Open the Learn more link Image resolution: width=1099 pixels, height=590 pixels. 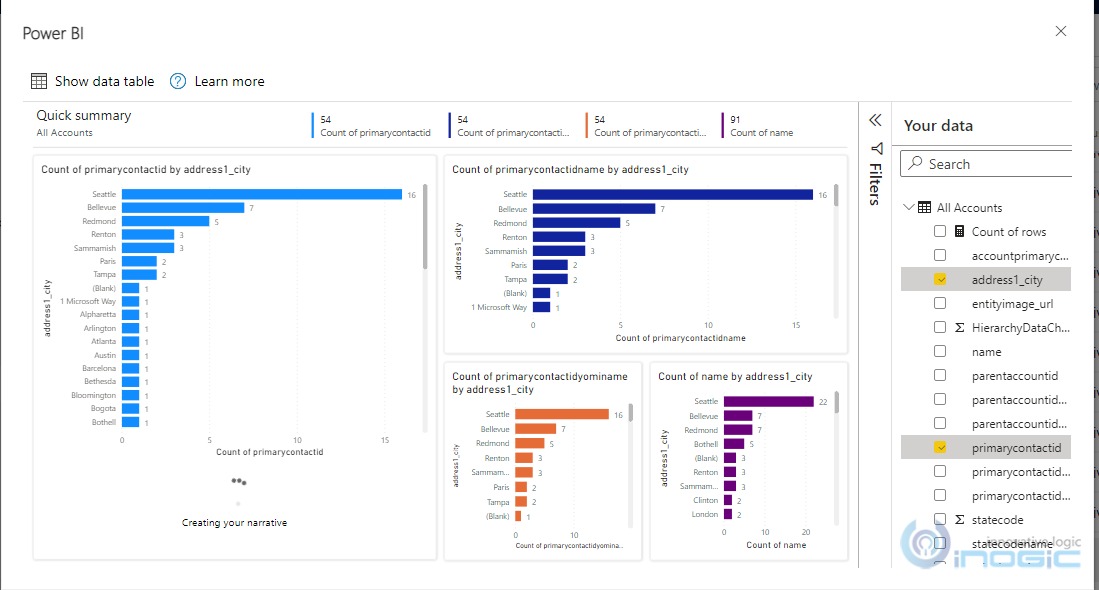click(229, 81)
